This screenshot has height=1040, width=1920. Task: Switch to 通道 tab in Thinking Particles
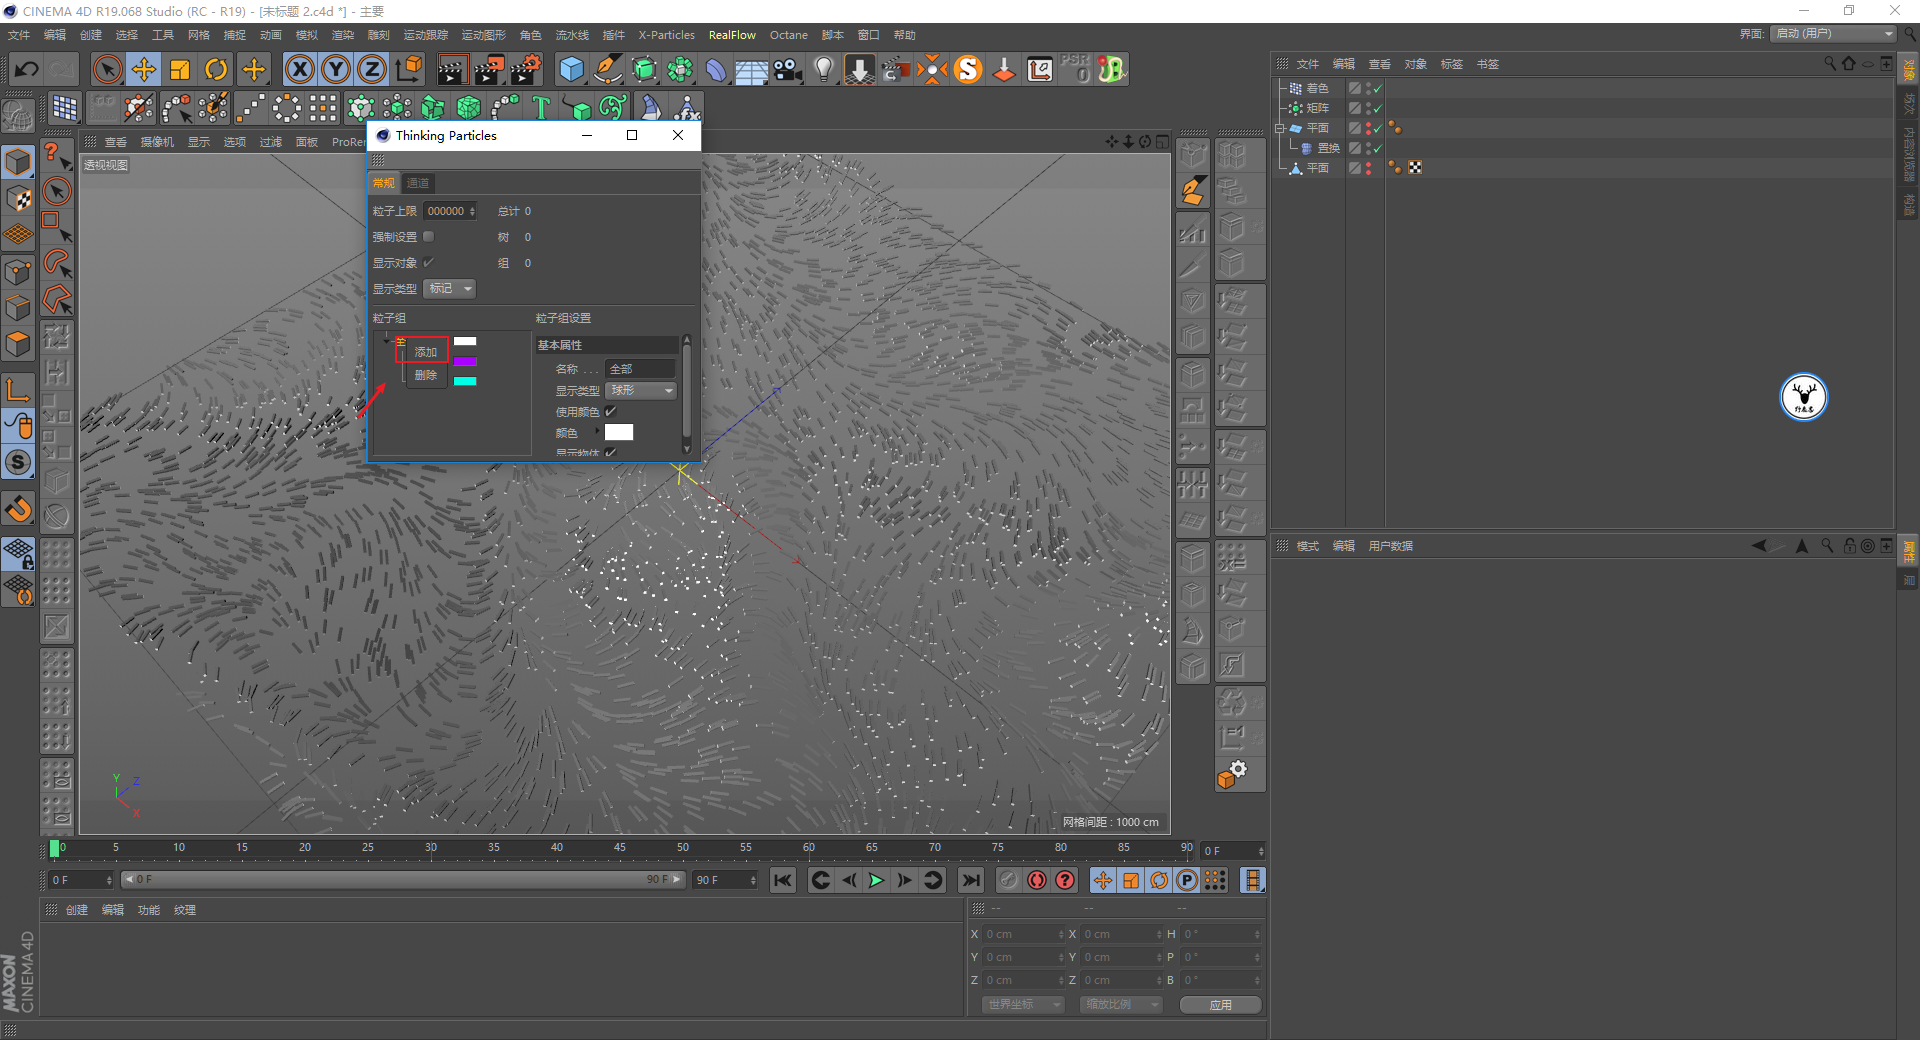point(418,183)
